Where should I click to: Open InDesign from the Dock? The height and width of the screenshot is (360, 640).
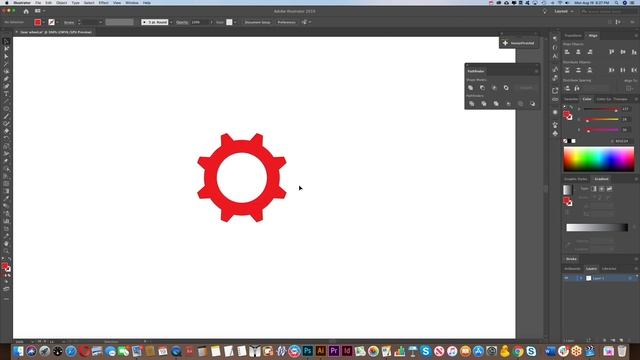point(347,351)
